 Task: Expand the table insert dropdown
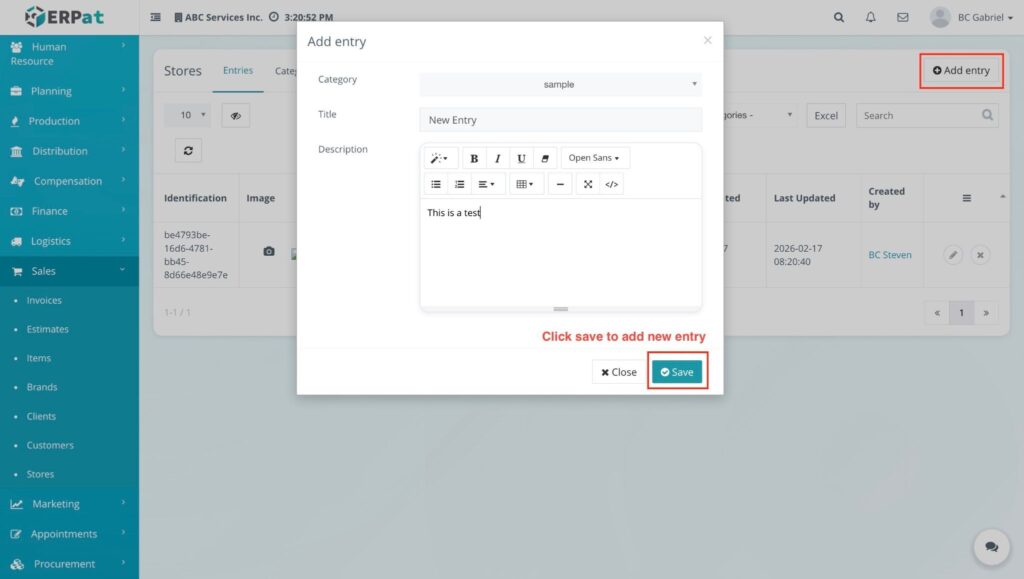pyautogui.click(x=523, y=184)
